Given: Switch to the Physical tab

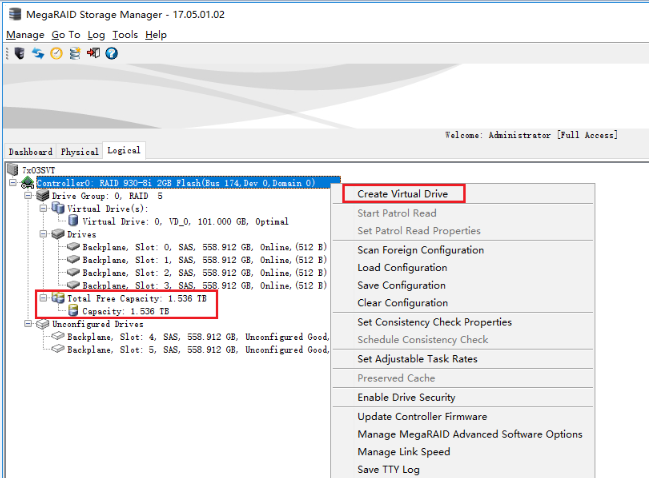Looking at the screenshot, I should [80, 151].
